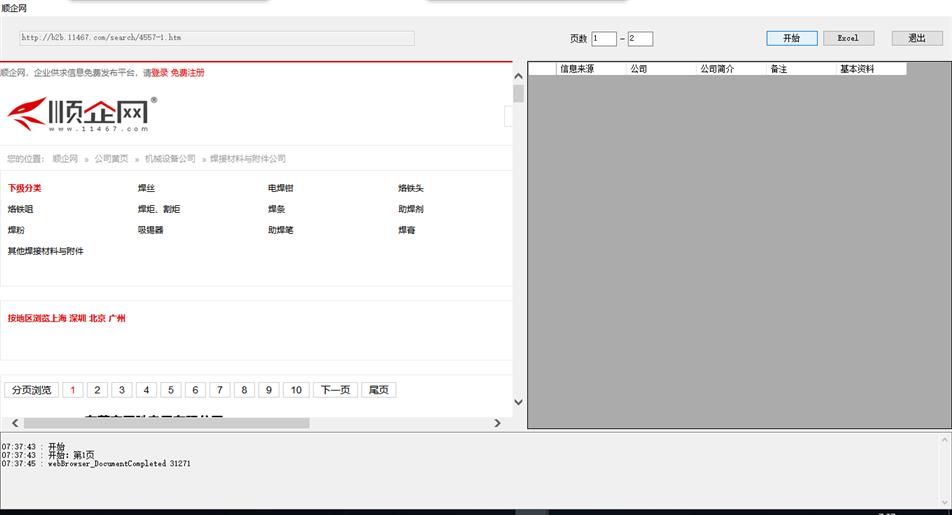952x515 pixels.
Task: Go to pagination page 10
Action: point(296,390)
